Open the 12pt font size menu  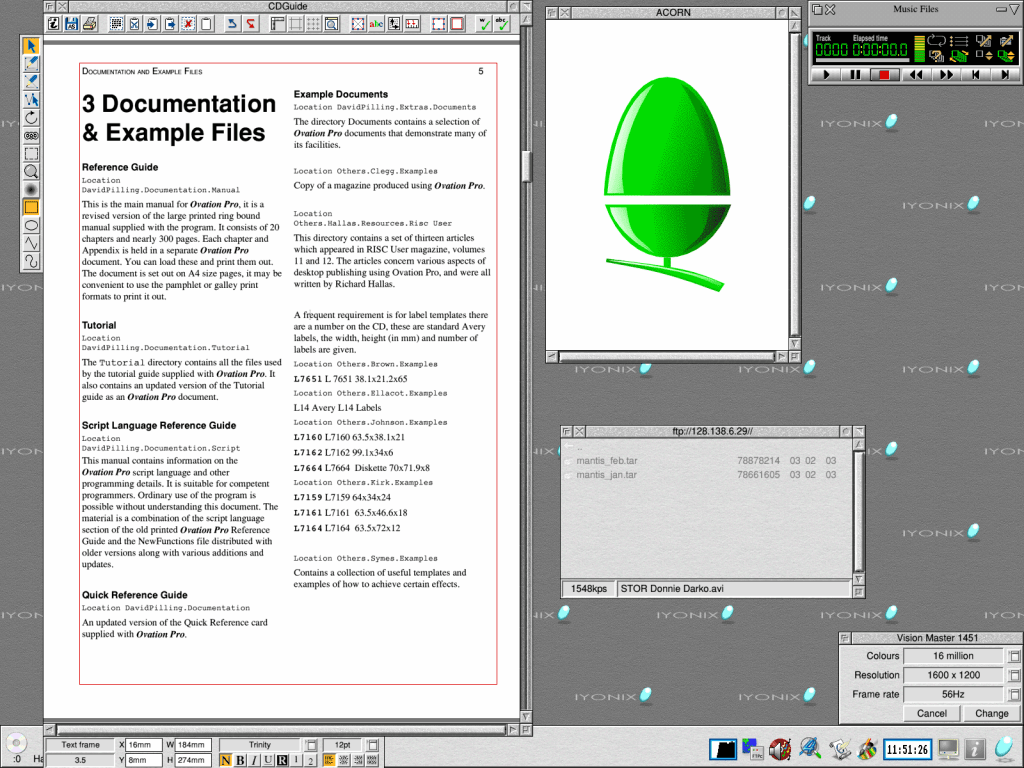point(373,745)
